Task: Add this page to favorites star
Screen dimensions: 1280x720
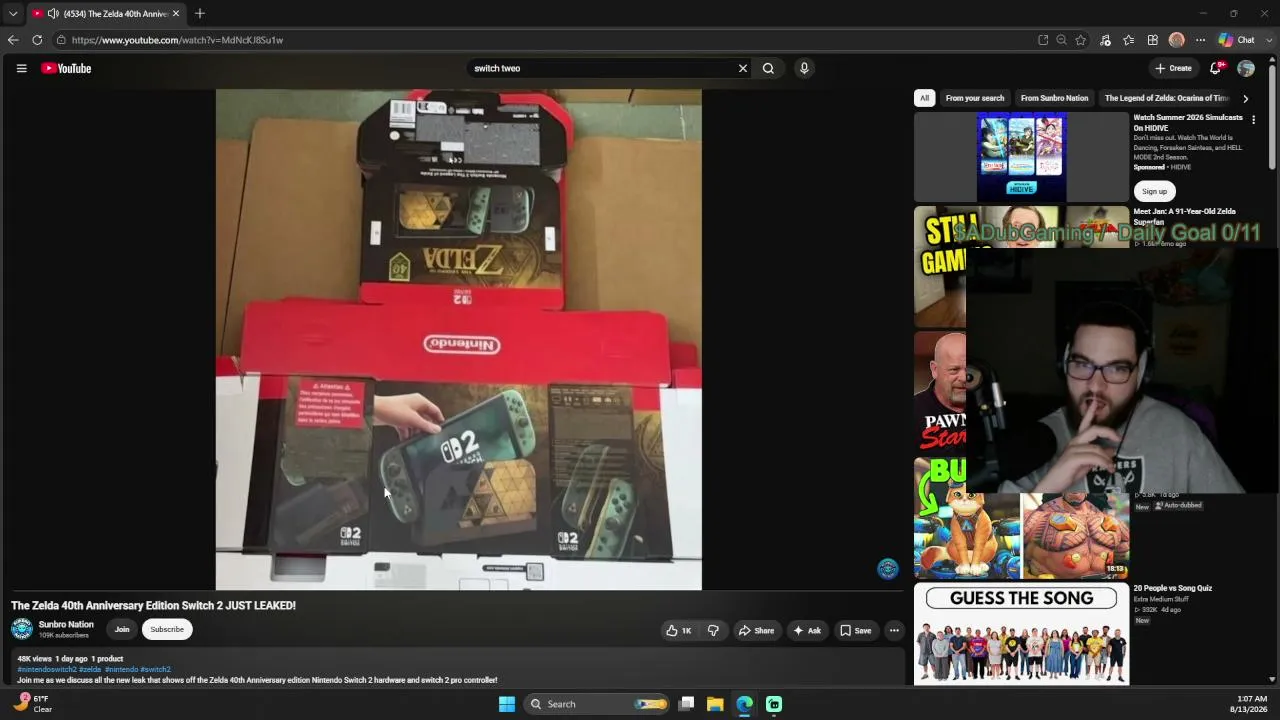Action: pyautogui.click(x=1081, y=40)
